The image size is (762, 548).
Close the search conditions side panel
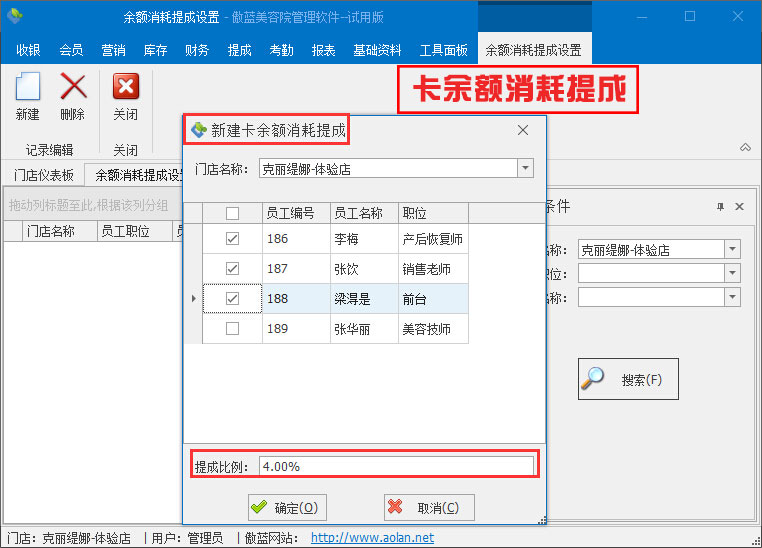(x=740, y=206)
